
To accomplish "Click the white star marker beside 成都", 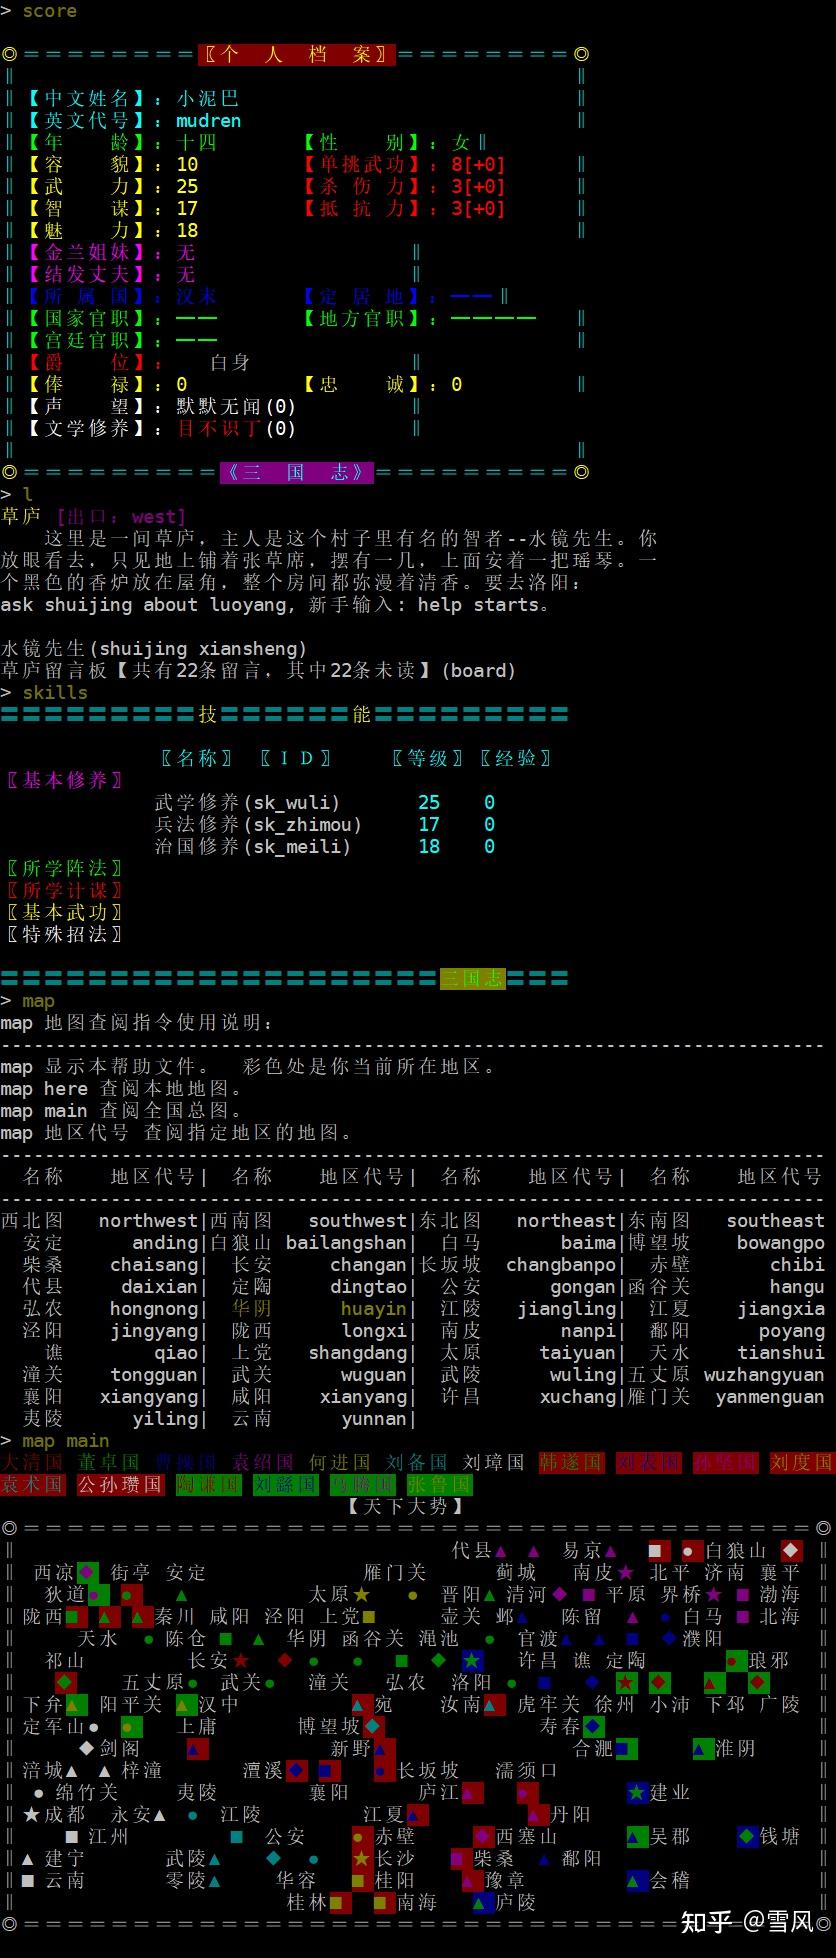I will tap(31, 1814).
